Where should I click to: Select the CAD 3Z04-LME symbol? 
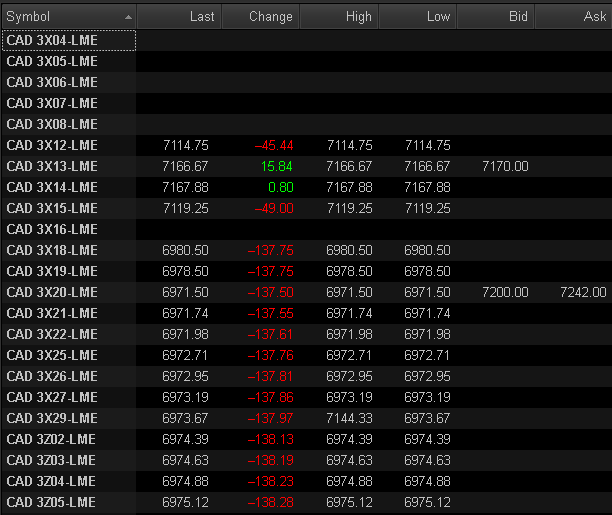click(51, 481)
